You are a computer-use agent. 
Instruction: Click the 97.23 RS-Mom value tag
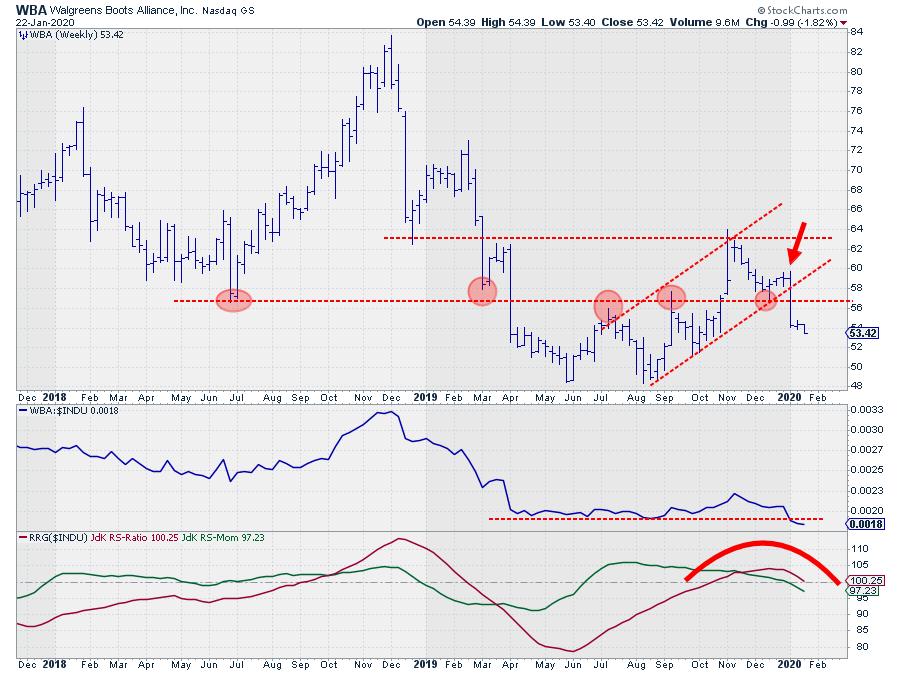862,591
